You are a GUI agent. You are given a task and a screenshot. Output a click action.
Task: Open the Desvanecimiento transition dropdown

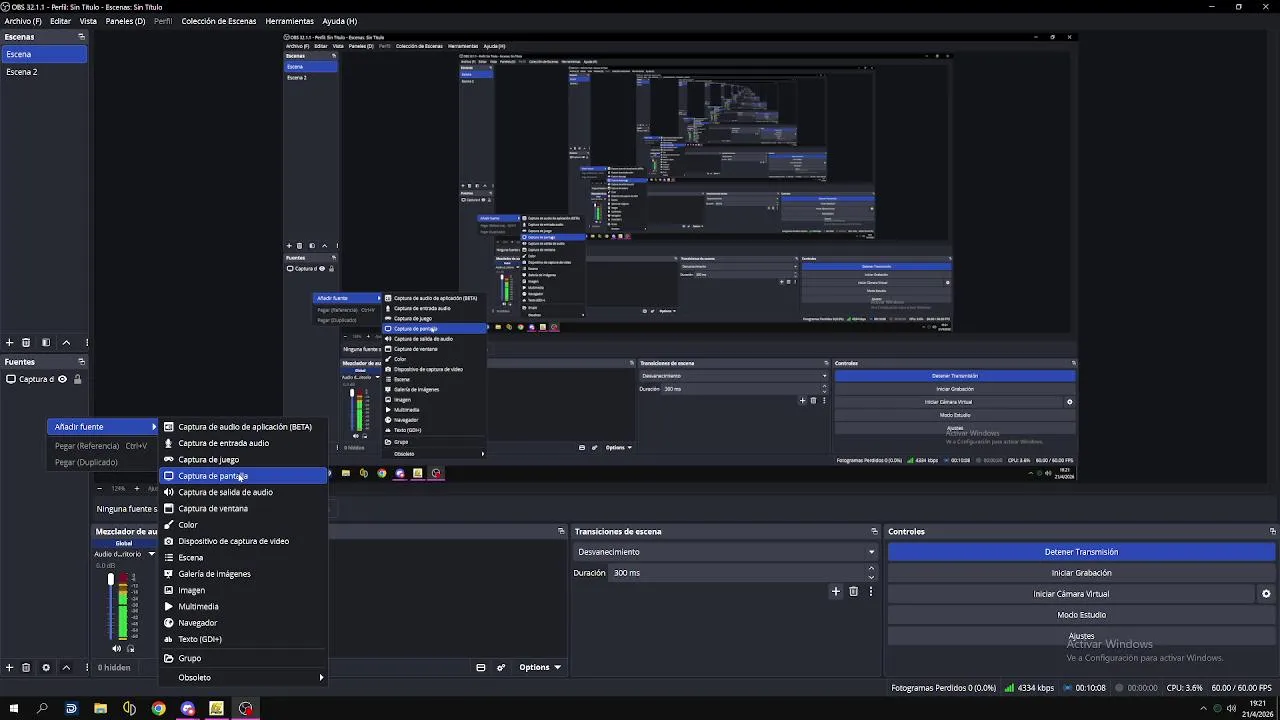pos(726,552)
